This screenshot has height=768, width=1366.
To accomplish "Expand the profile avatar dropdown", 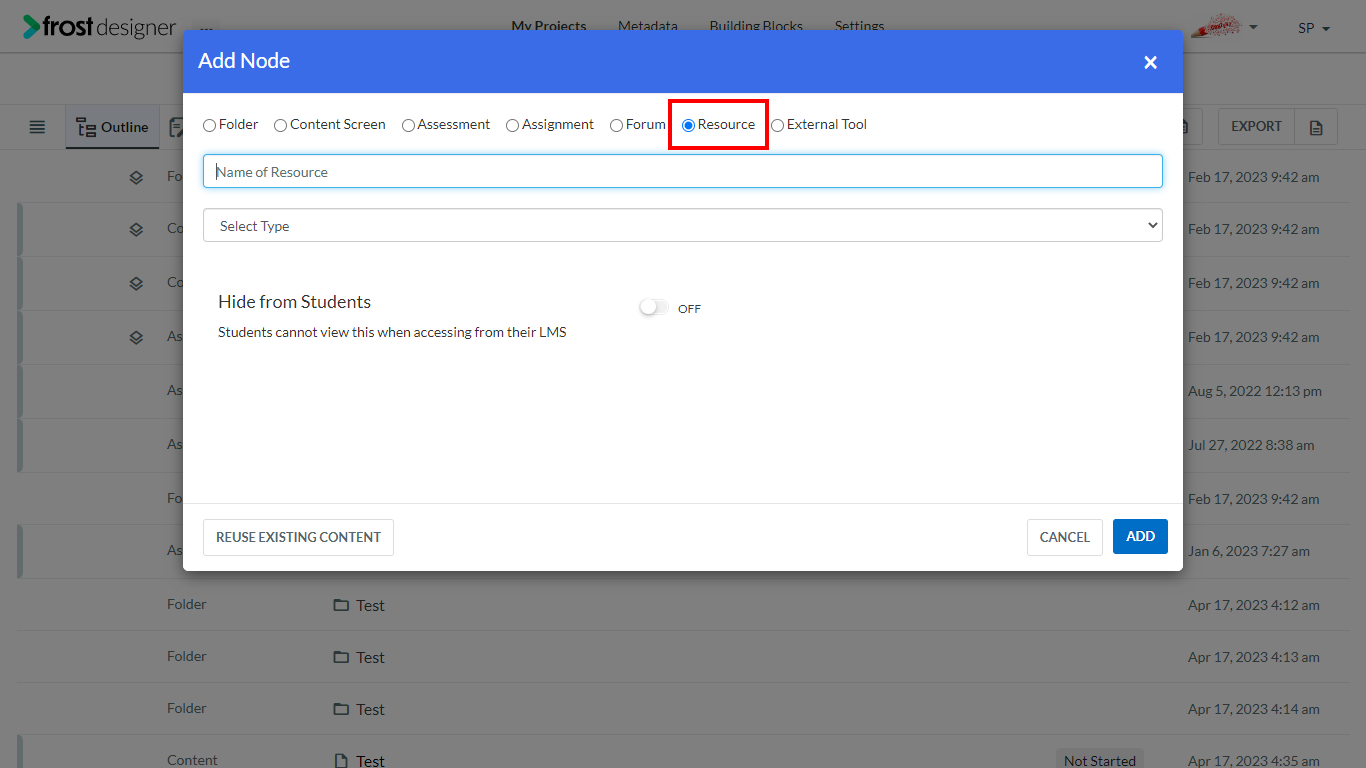I will [1224, 27].
